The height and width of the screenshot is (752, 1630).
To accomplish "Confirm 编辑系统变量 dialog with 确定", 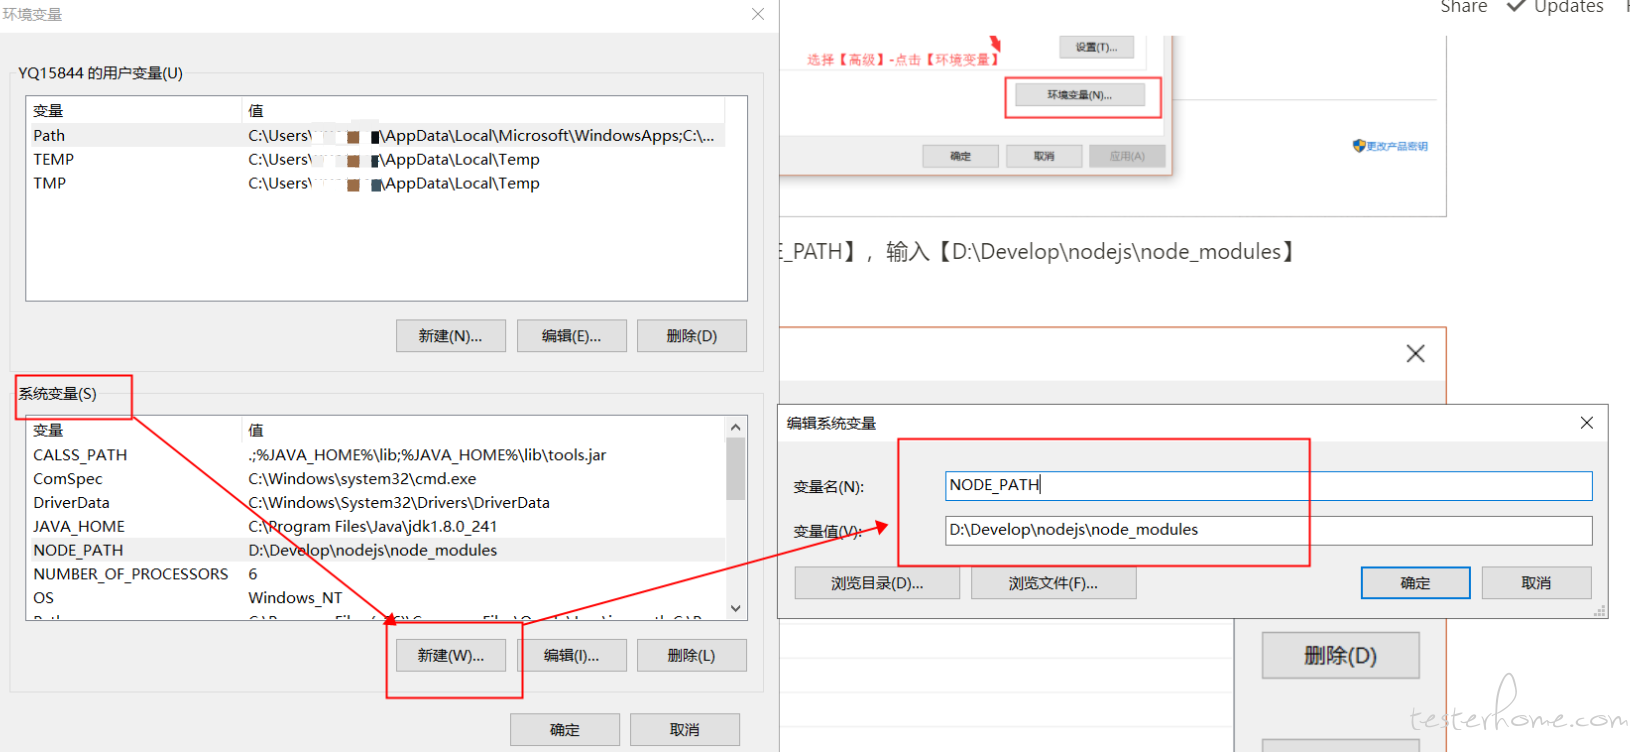I will (1415, 583).
